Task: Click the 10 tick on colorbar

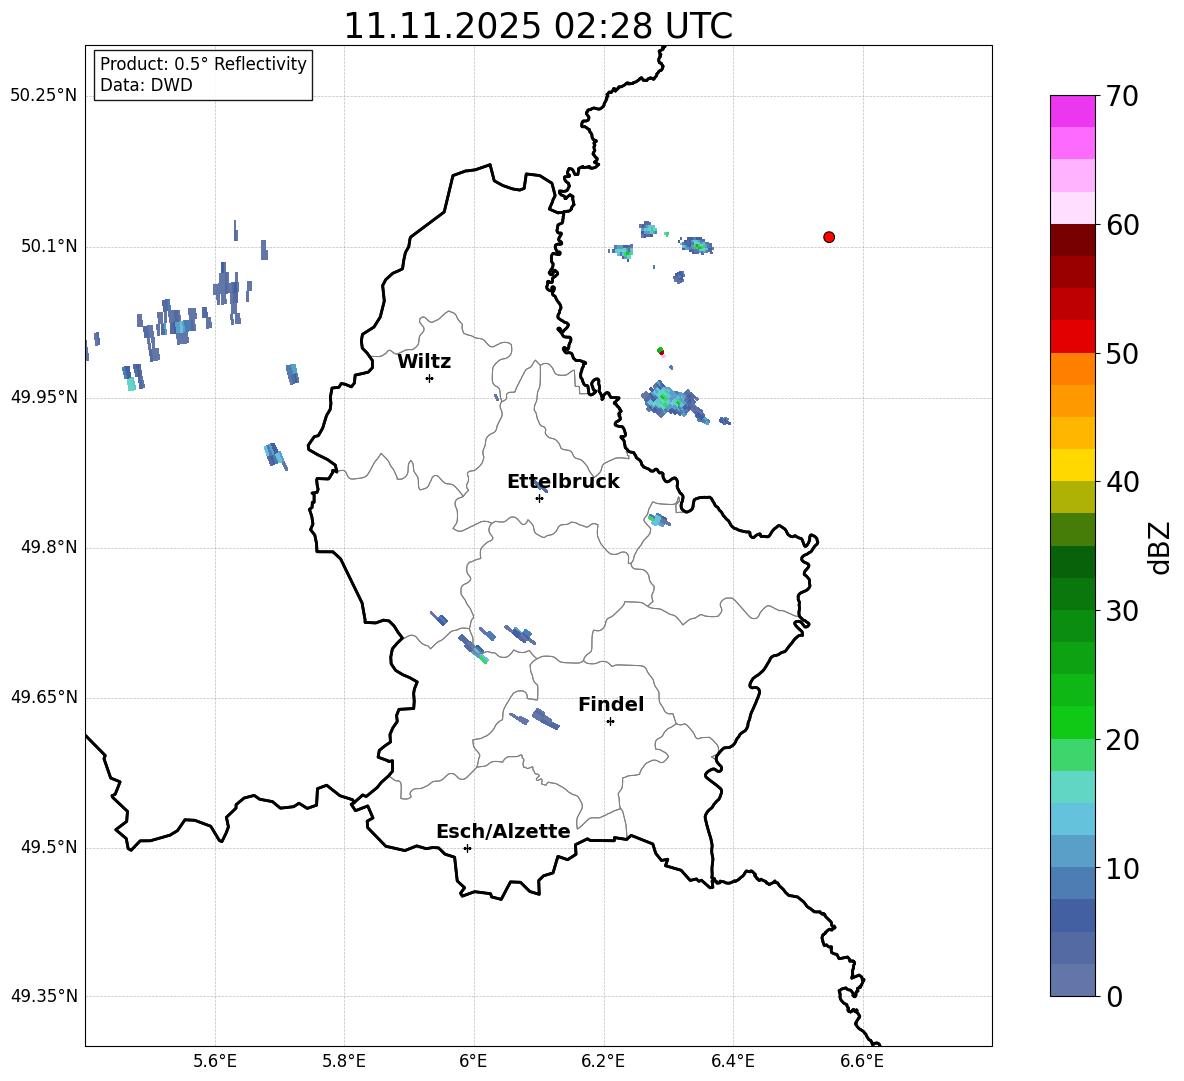Action: pos(1123,868)
